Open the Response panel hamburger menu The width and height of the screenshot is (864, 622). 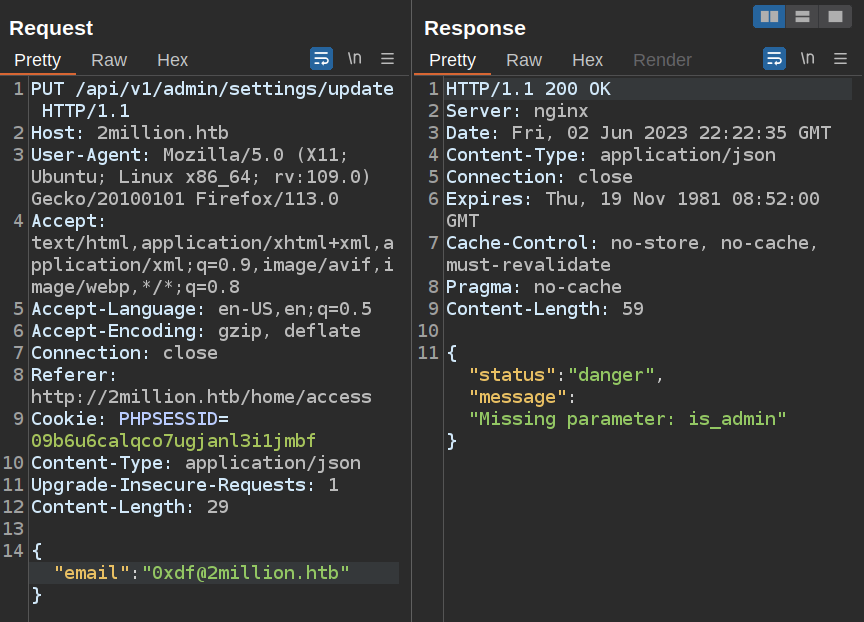click(x=841, y=59)
